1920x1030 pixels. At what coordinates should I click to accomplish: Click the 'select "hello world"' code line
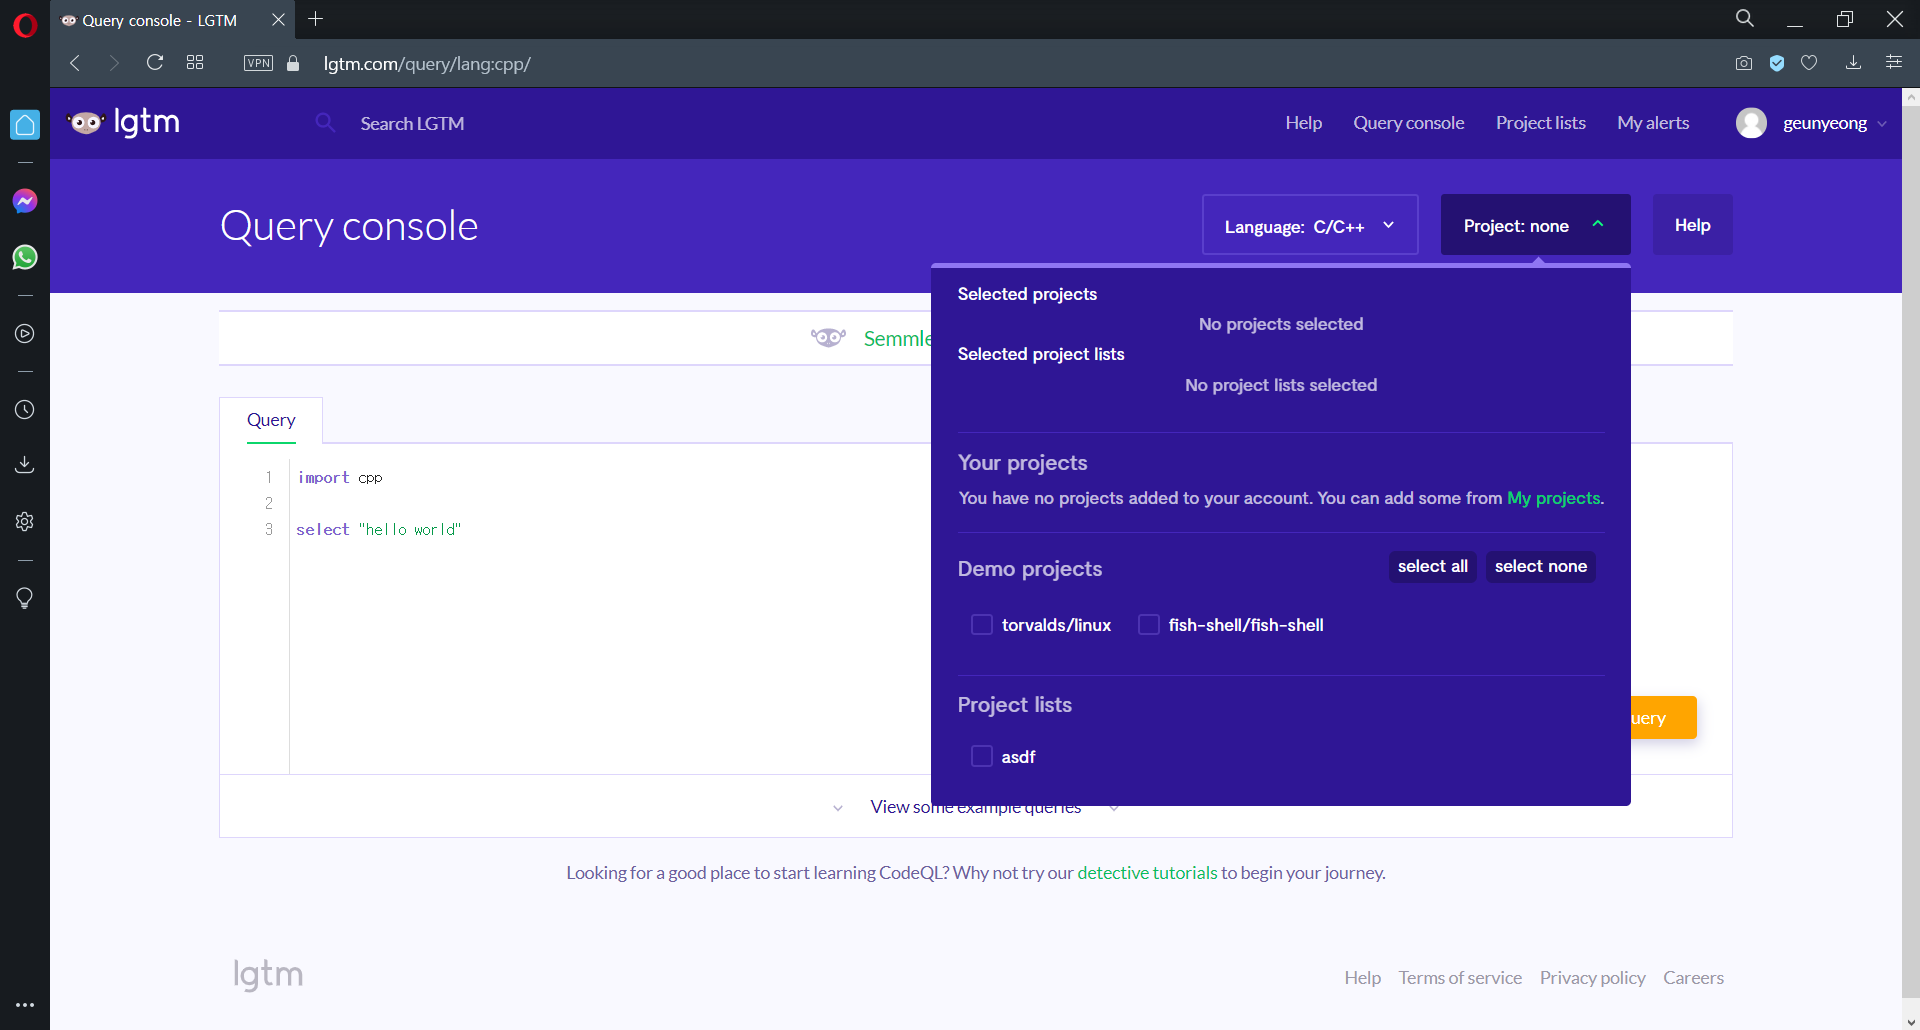pyautogui.click(x=379, y=530)
